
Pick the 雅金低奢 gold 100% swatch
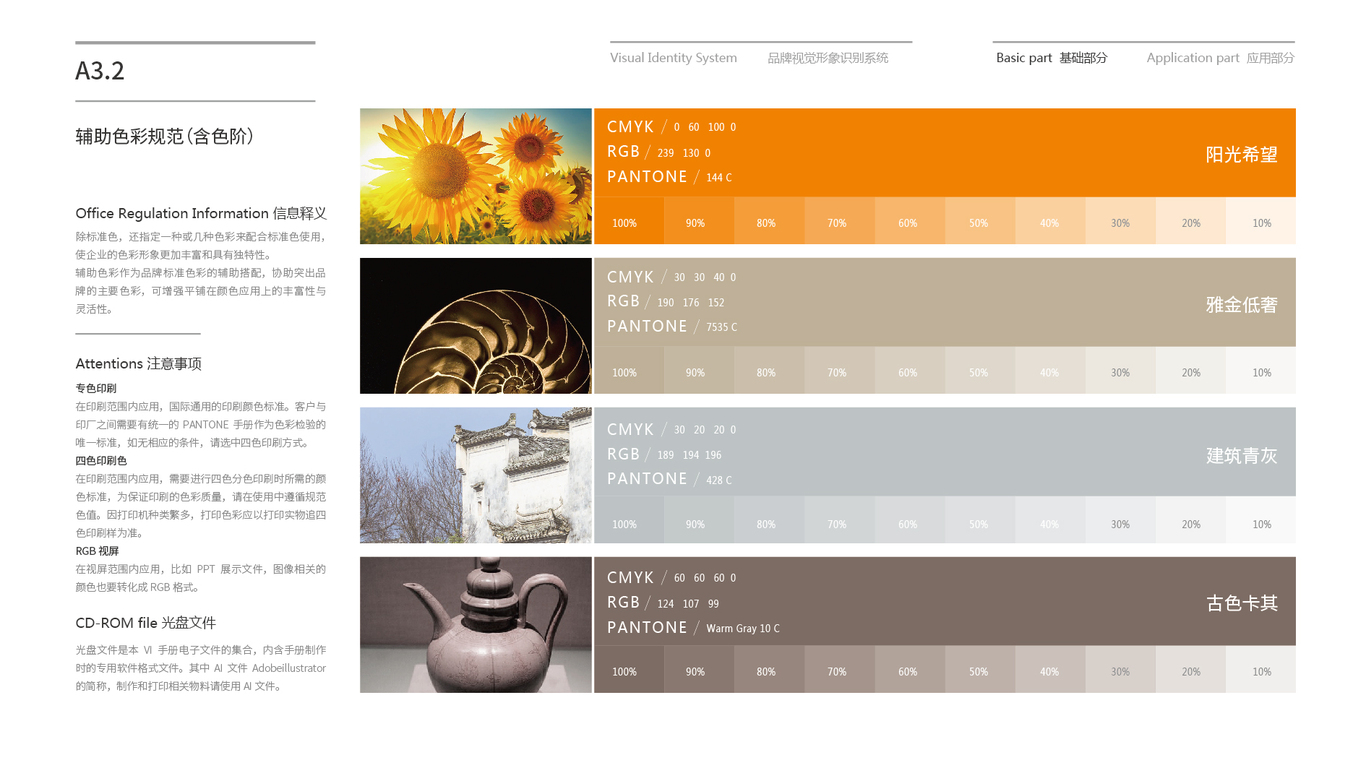click(629, 371)
